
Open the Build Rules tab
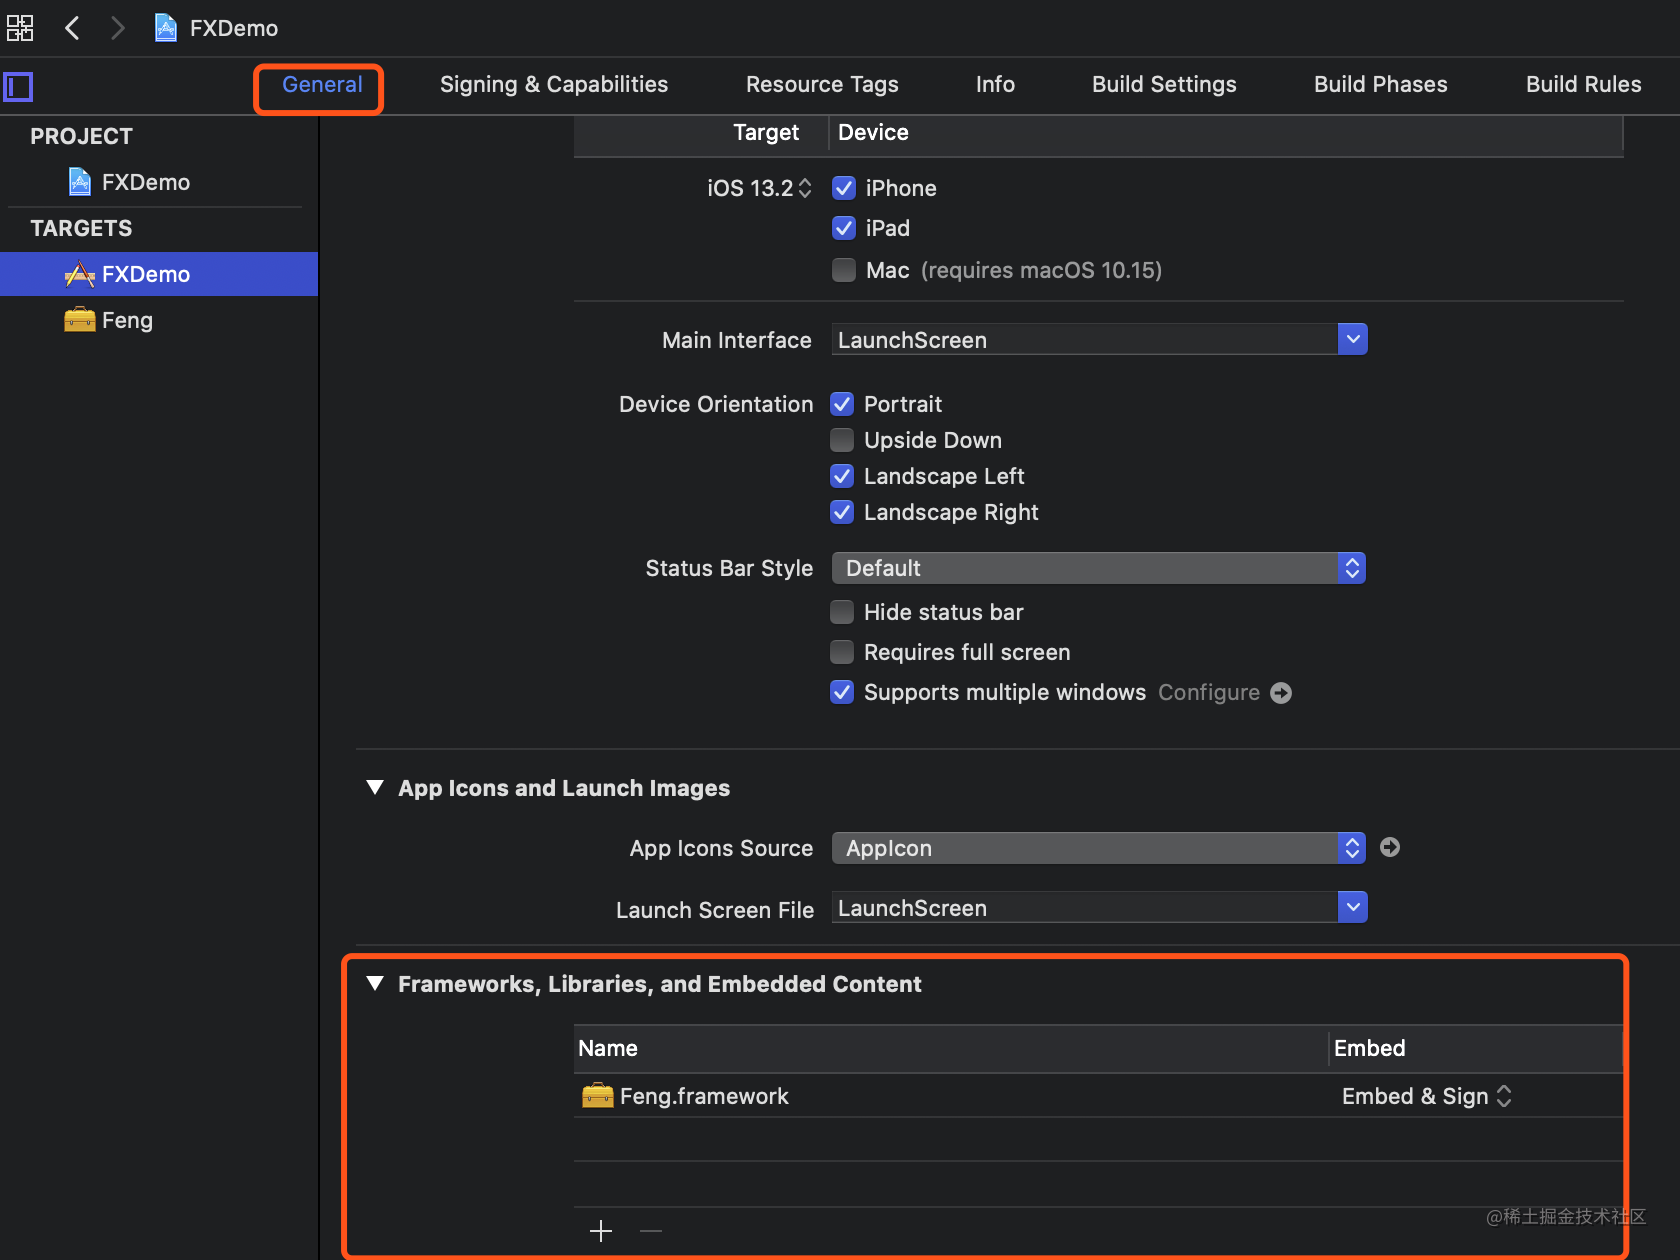pyautogui.click(x=1583, y=85)
